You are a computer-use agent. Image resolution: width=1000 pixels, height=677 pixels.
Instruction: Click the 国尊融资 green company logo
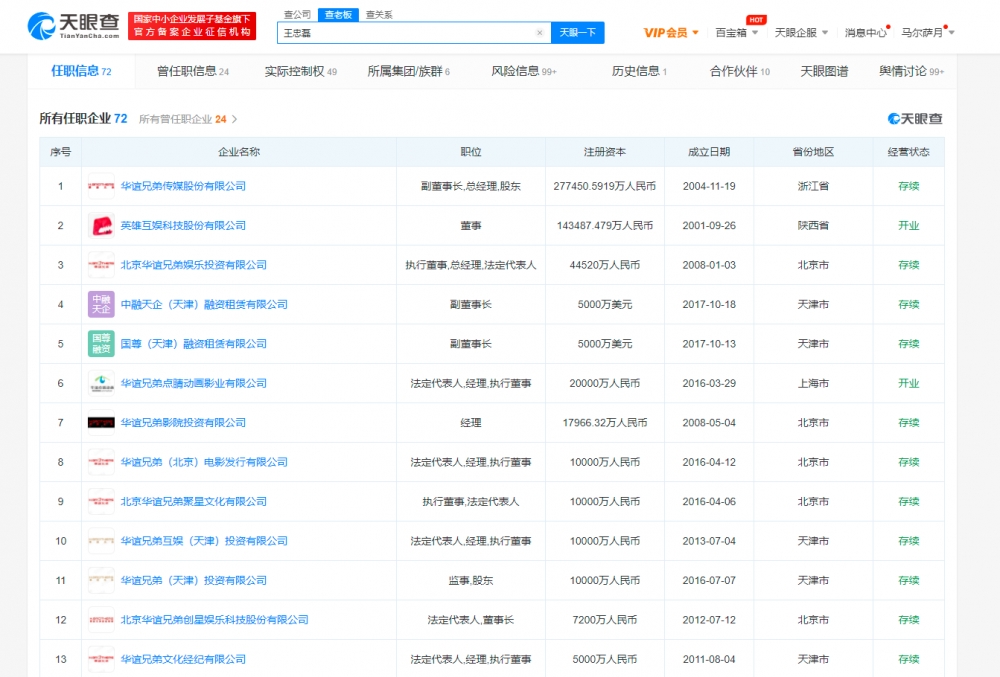click(x=101, y=344)
